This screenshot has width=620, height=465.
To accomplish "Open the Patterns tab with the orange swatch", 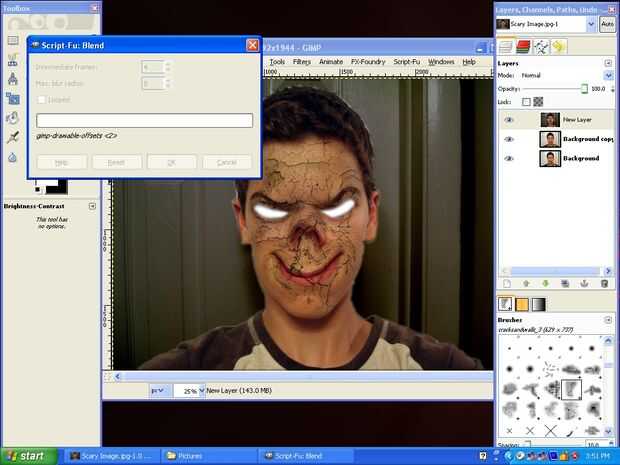I will coord(522,304).
